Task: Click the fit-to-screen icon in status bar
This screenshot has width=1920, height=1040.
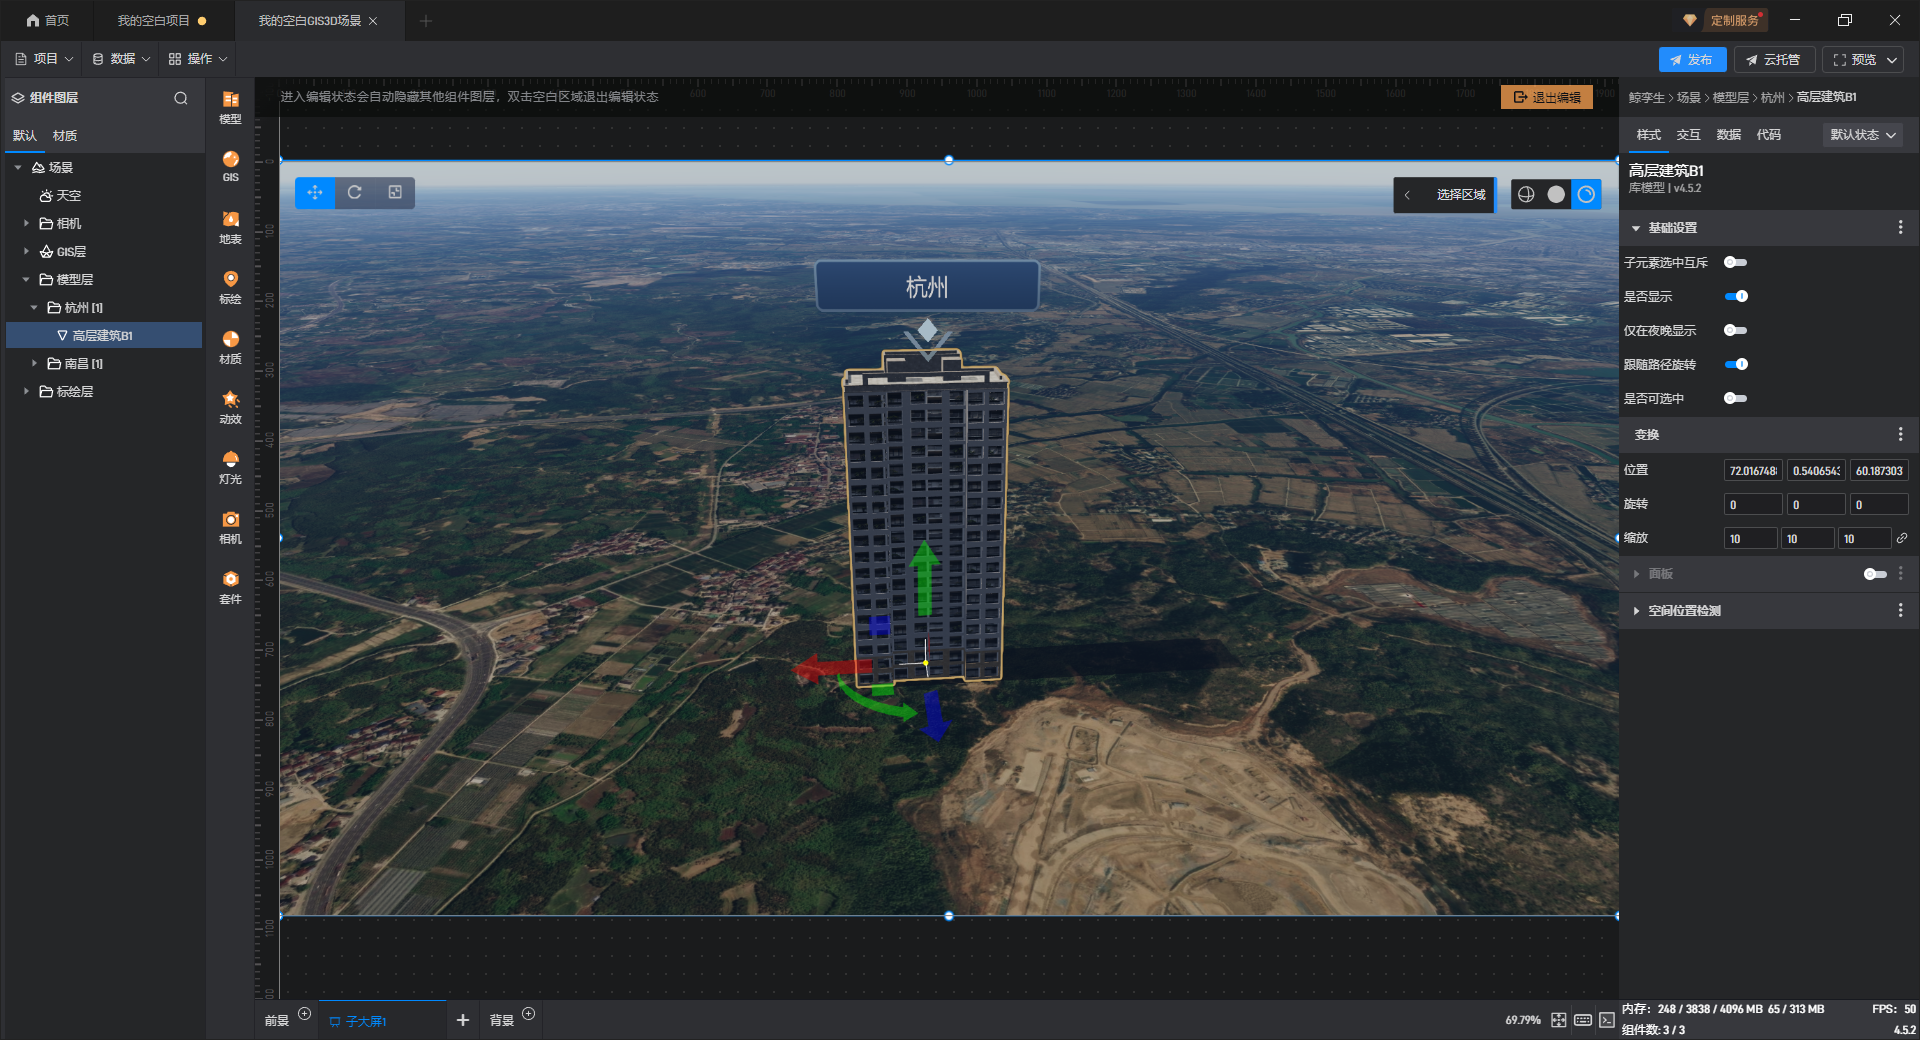Action: [1559, 1020]
